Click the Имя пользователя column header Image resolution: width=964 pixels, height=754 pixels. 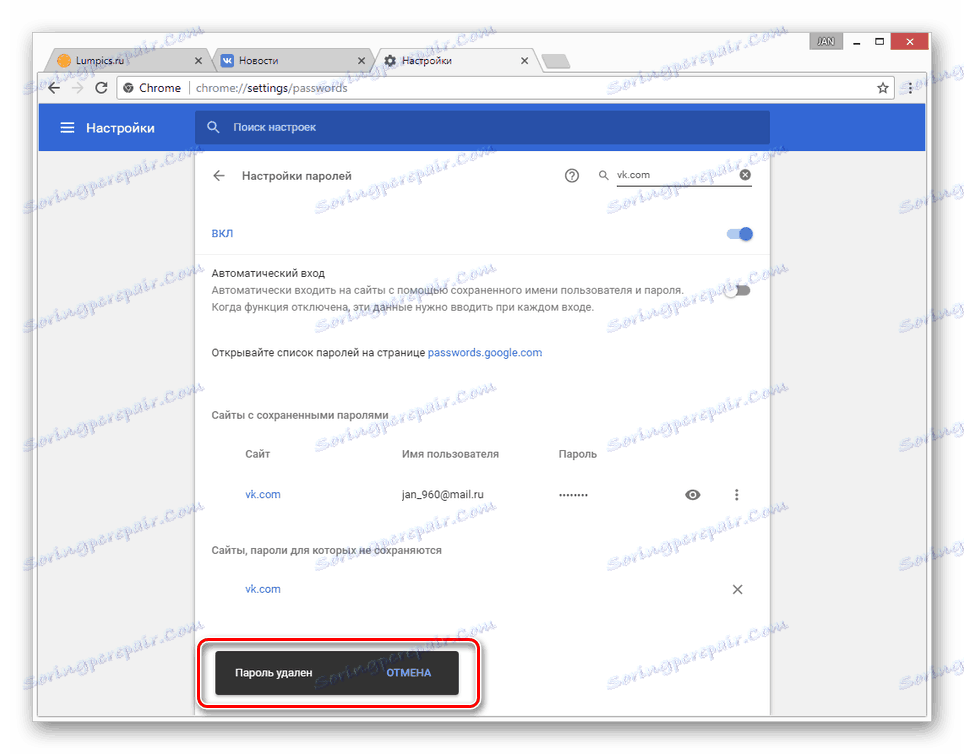[450, 454]
